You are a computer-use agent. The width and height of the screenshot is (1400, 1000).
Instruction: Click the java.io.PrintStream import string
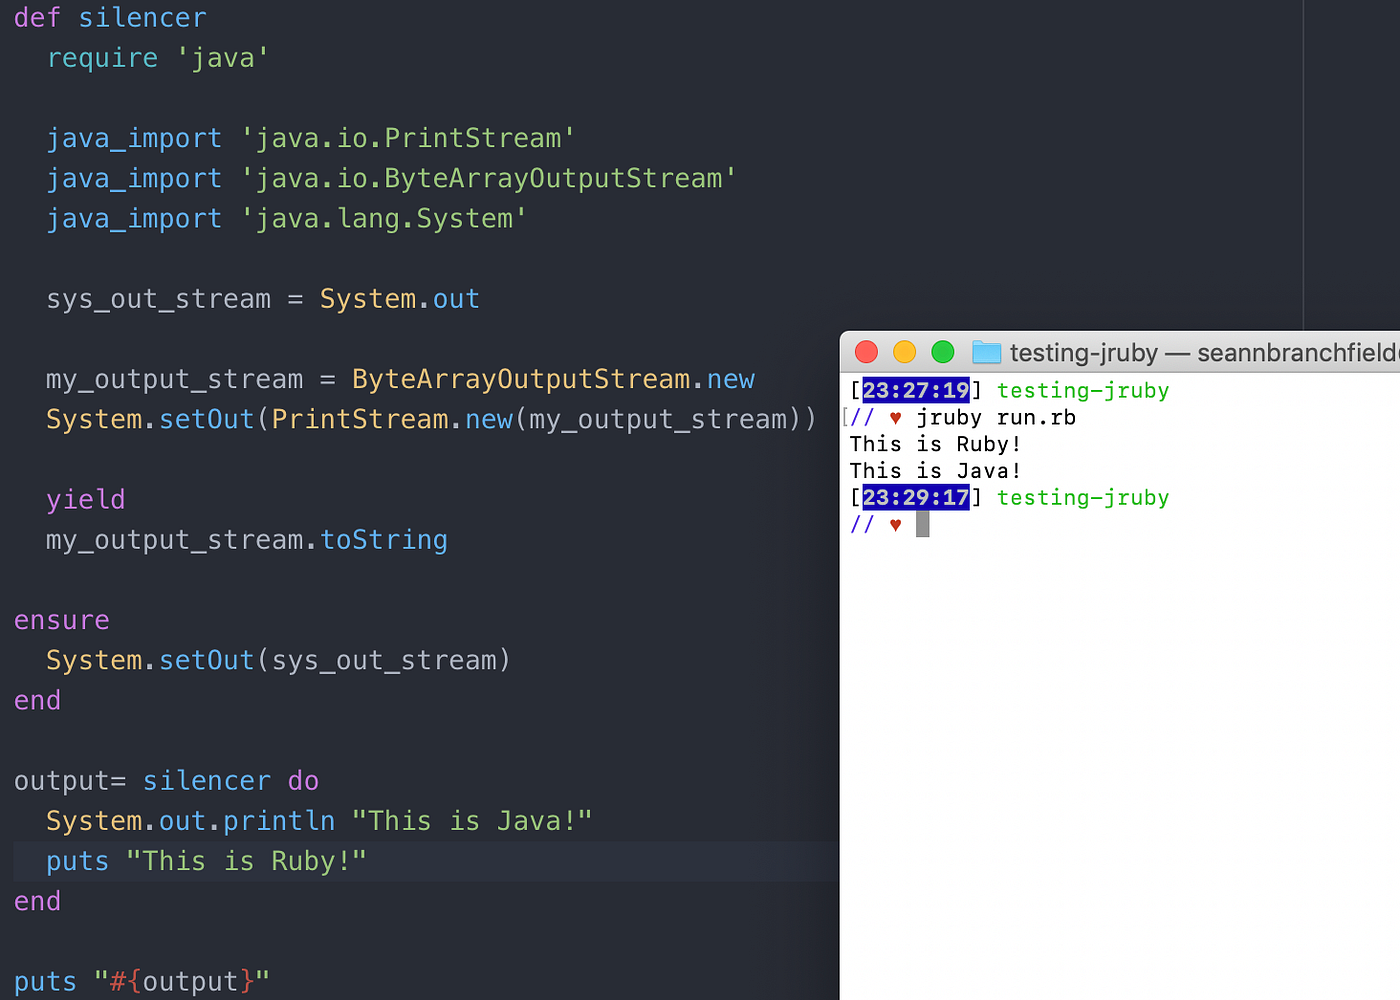tap(406, 137)
